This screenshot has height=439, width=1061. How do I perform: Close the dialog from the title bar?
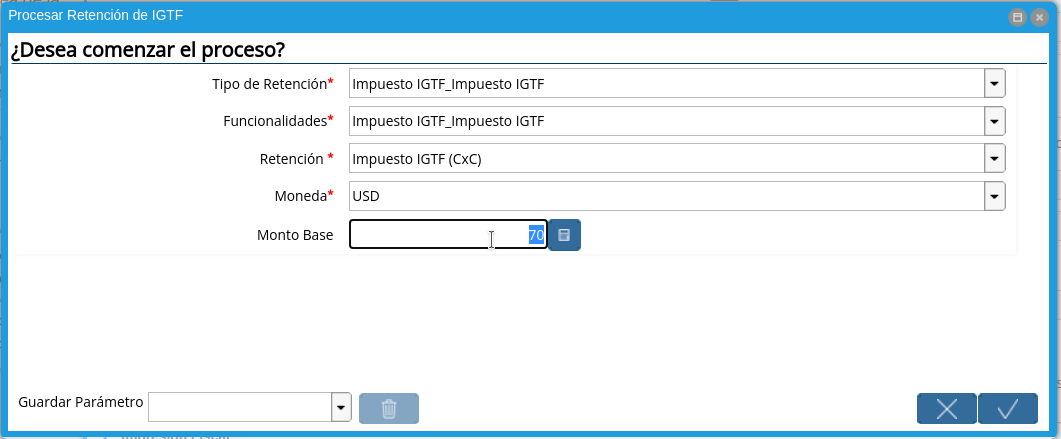(x=1039, y=17)
